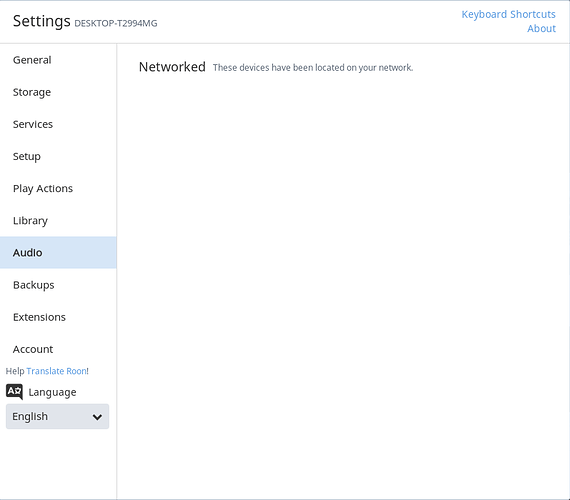Image resolution: width=570 pixels, height=500 pixels.
Task: Switch to the Storage settings tab
Action: [58, 92]
